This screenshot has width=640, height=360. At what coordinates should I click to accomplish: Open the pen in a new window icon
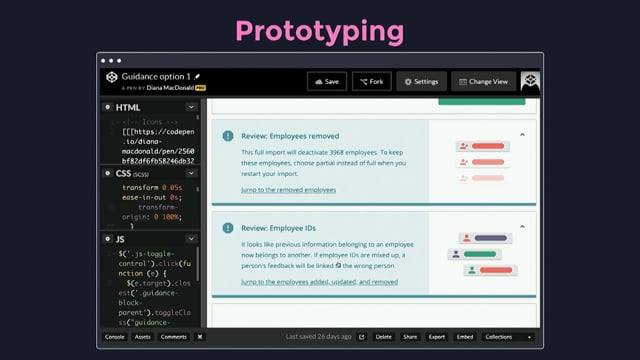362,337
